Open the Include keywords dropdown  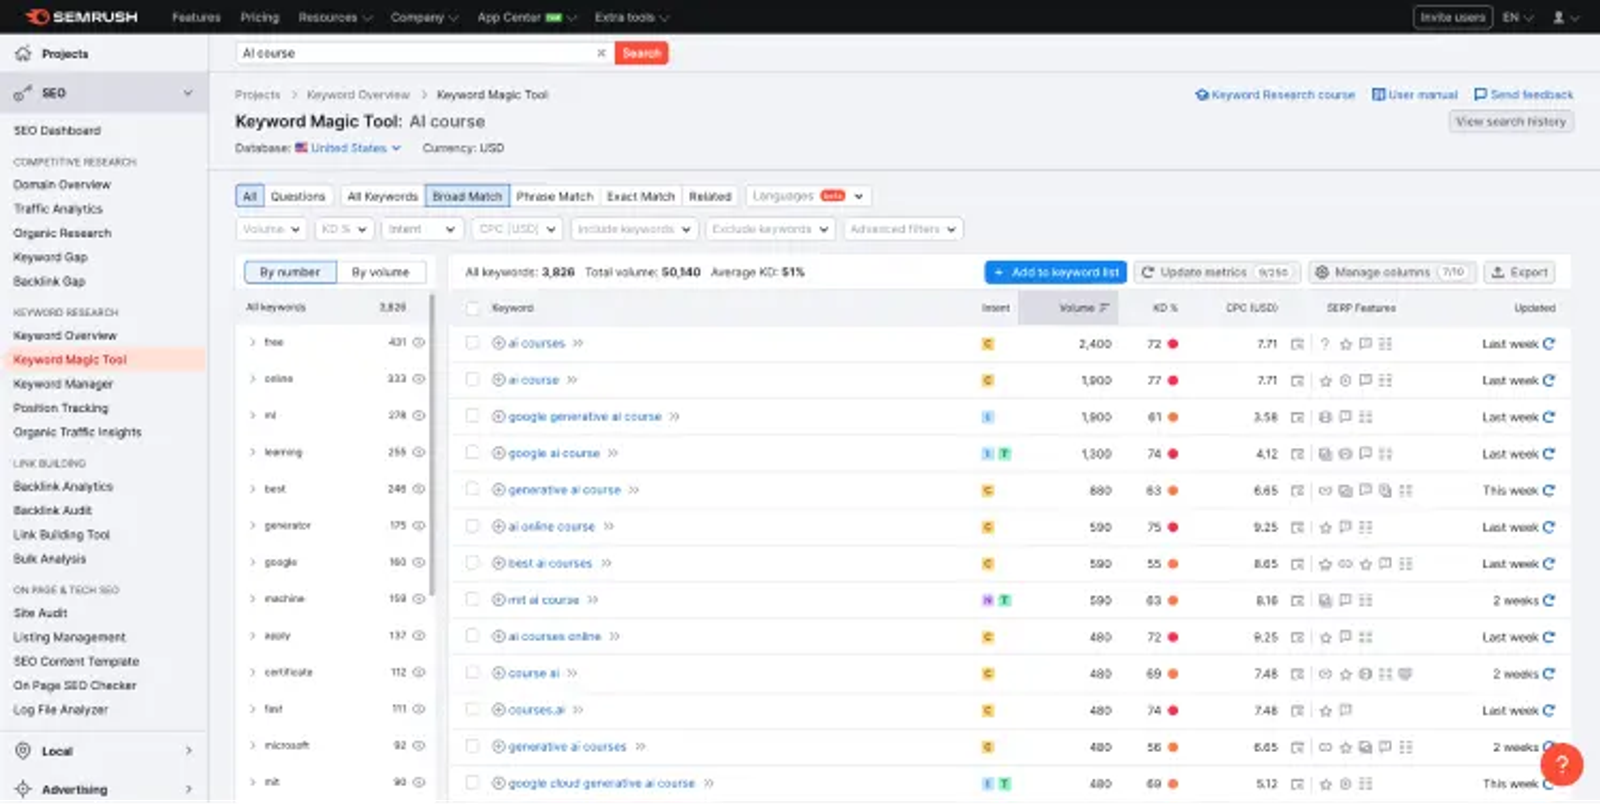point(634,229)
